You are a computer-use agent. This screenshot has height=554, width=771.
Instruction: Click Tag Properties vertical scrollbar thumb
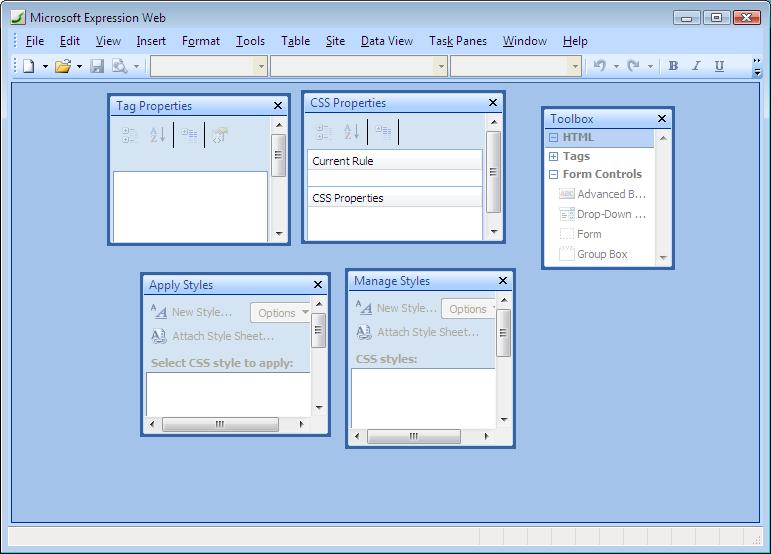point(278,155)
